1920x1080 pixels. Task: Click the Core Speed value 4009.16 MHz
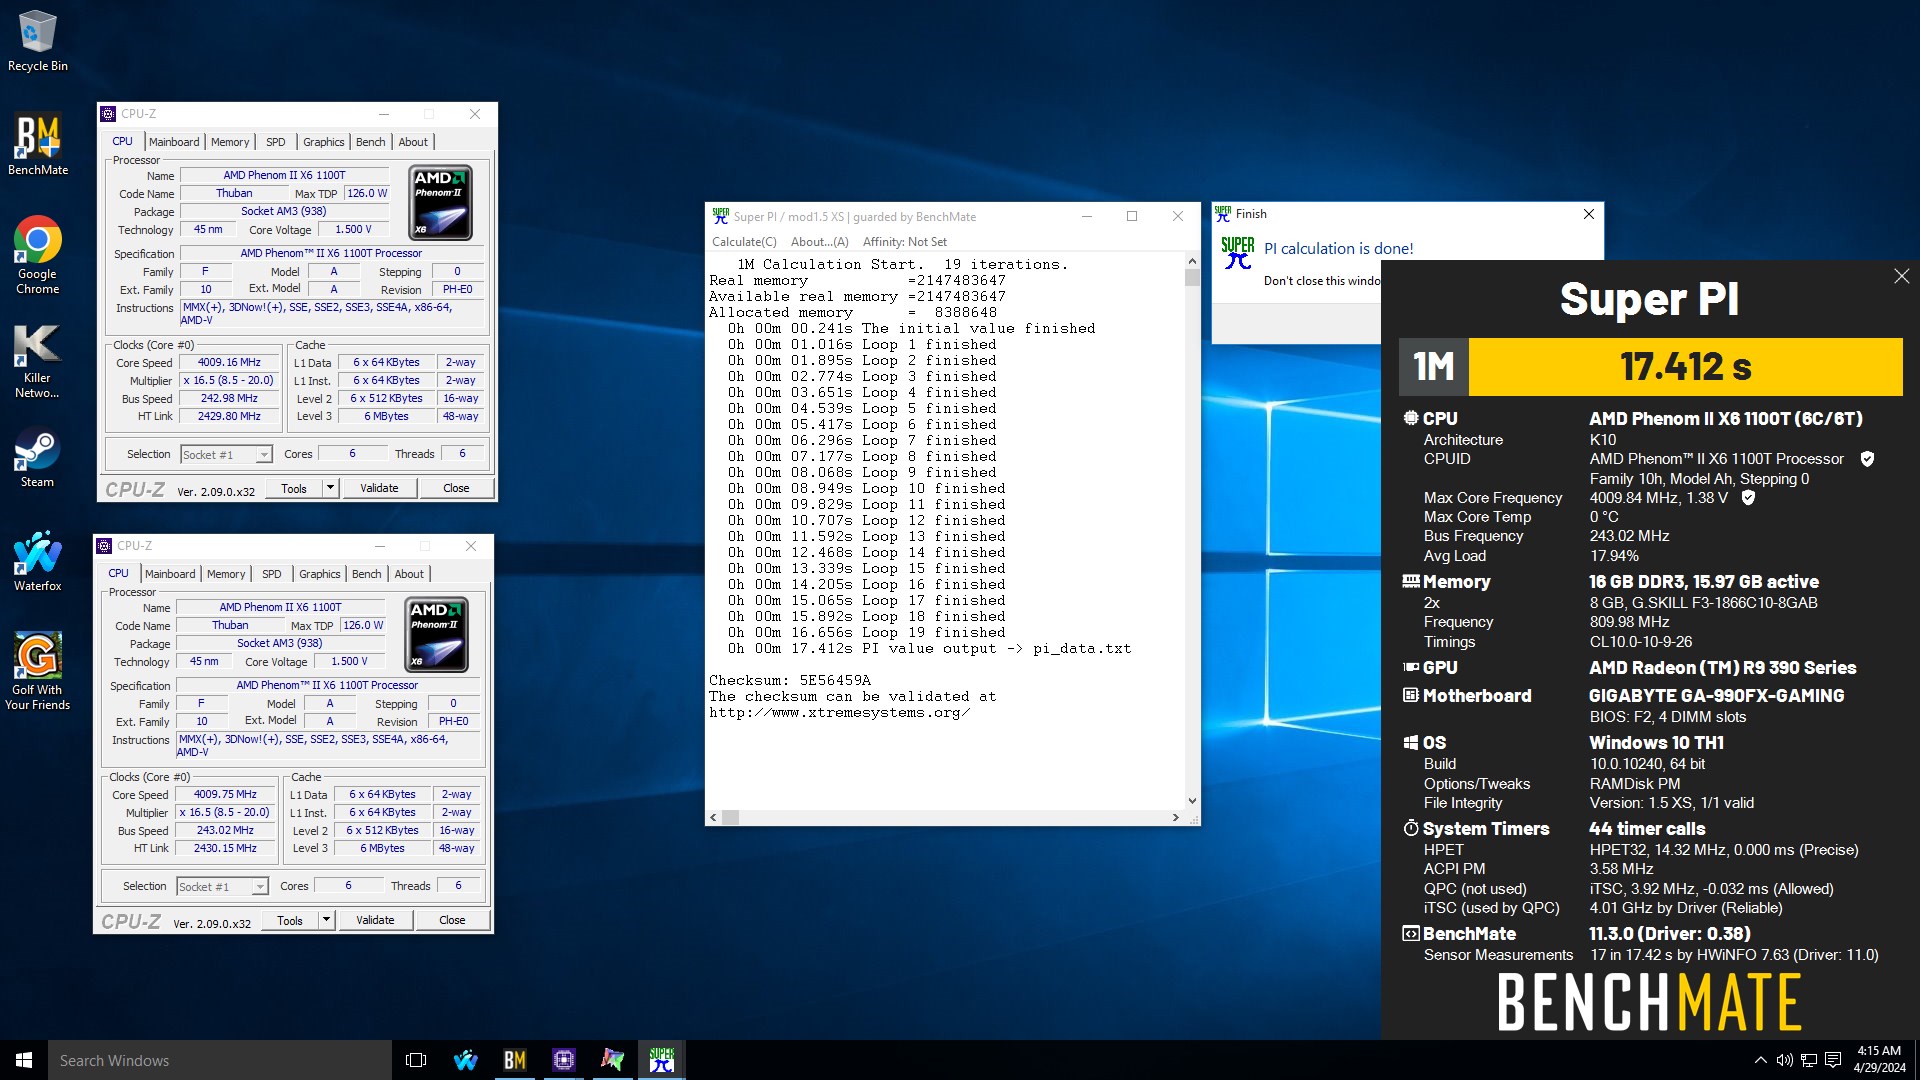click(x=229, y=363)
